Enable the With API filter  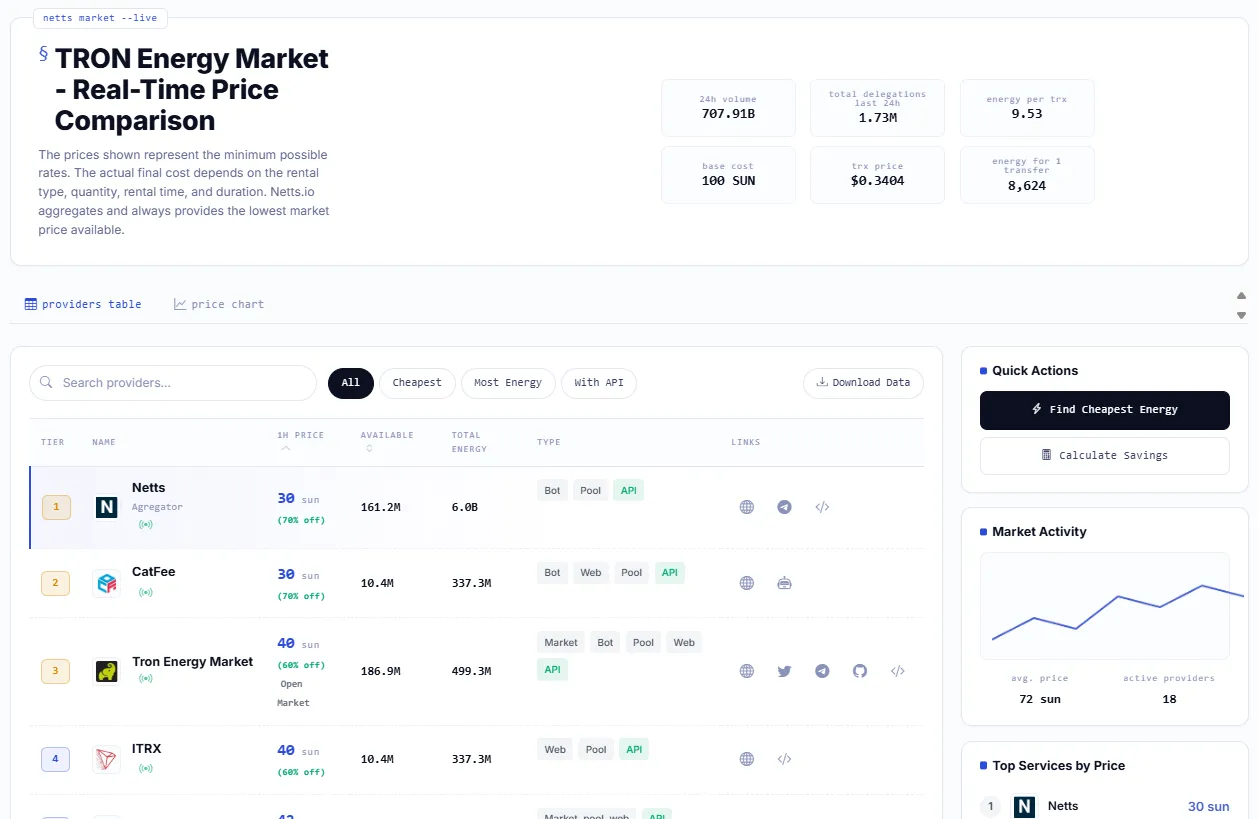click(599, 383)
